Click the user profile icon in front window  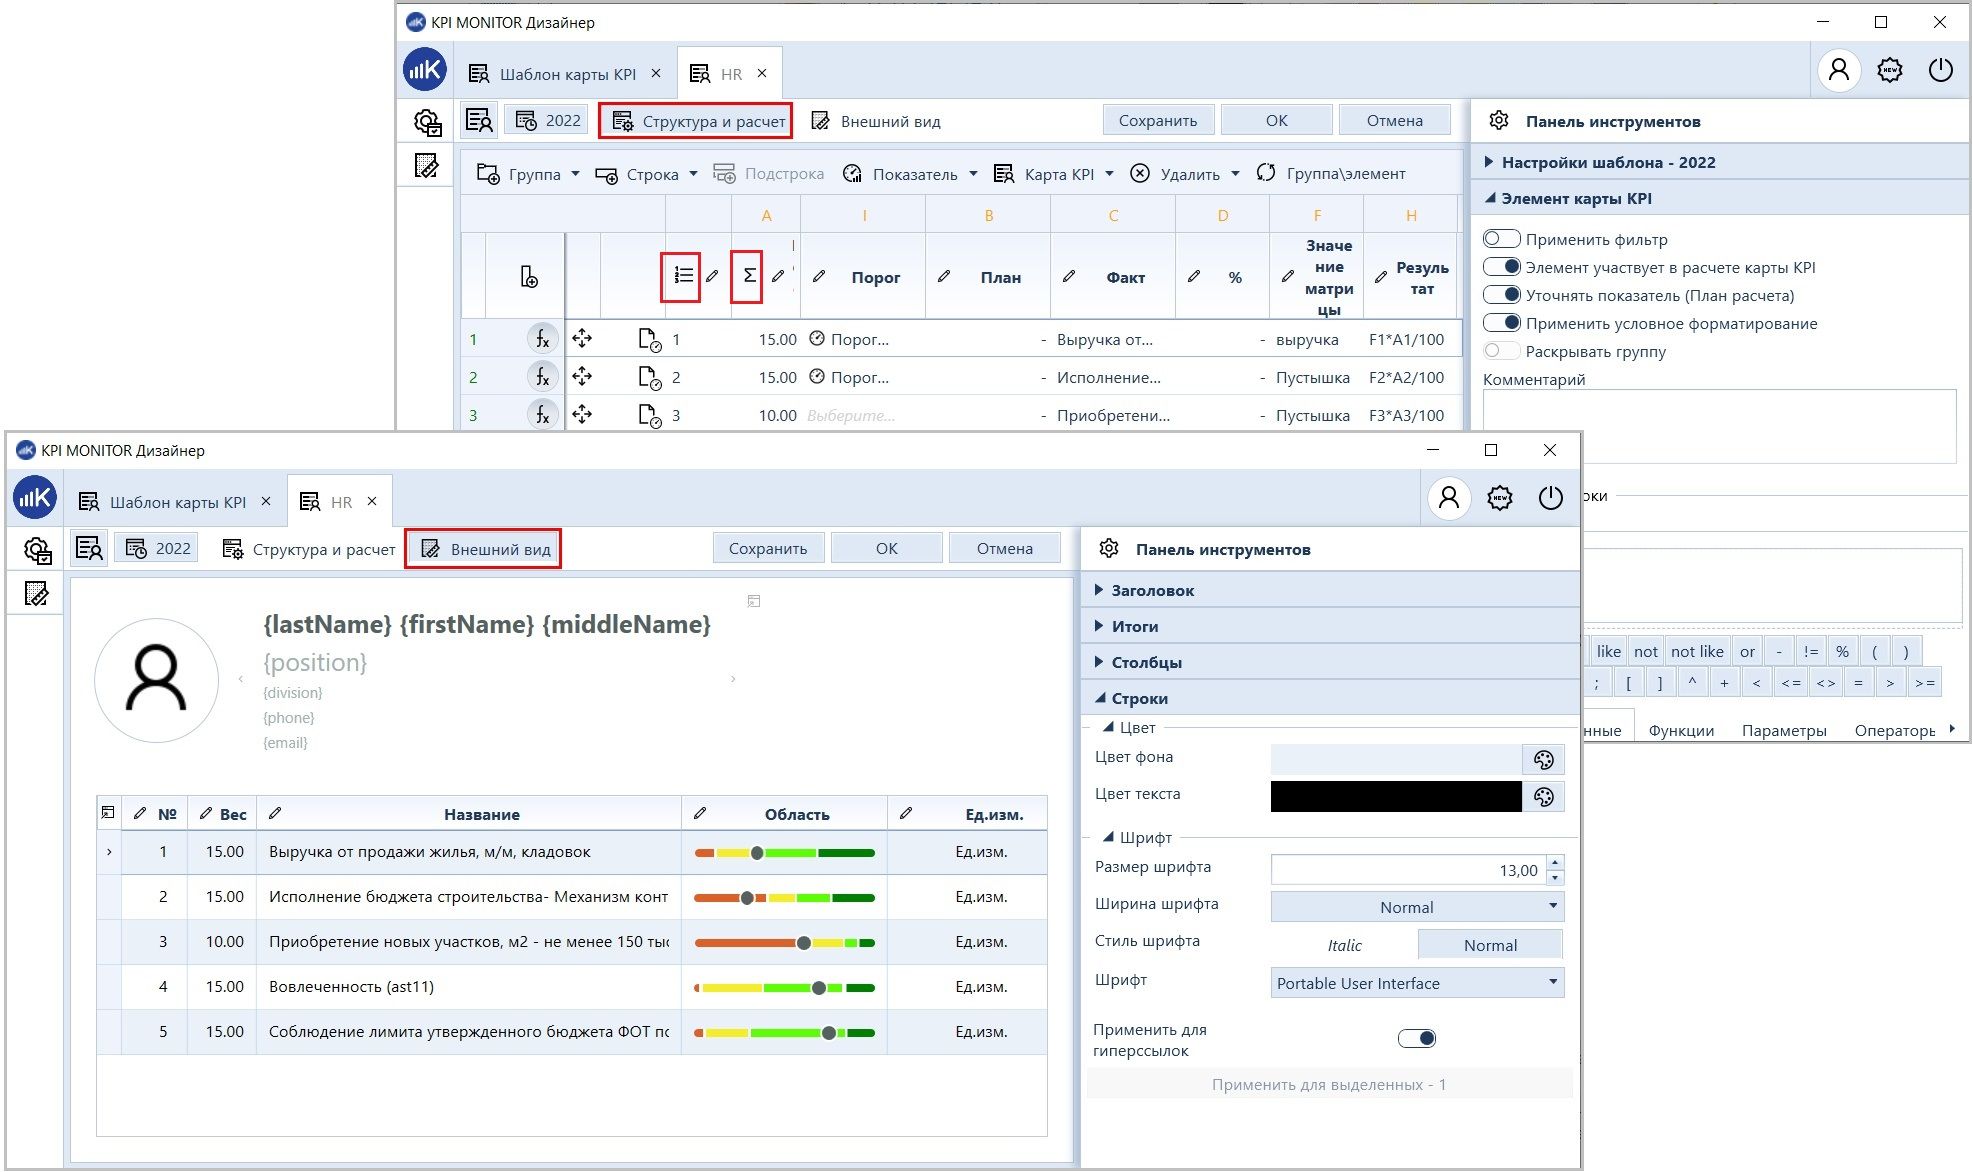1448,498
